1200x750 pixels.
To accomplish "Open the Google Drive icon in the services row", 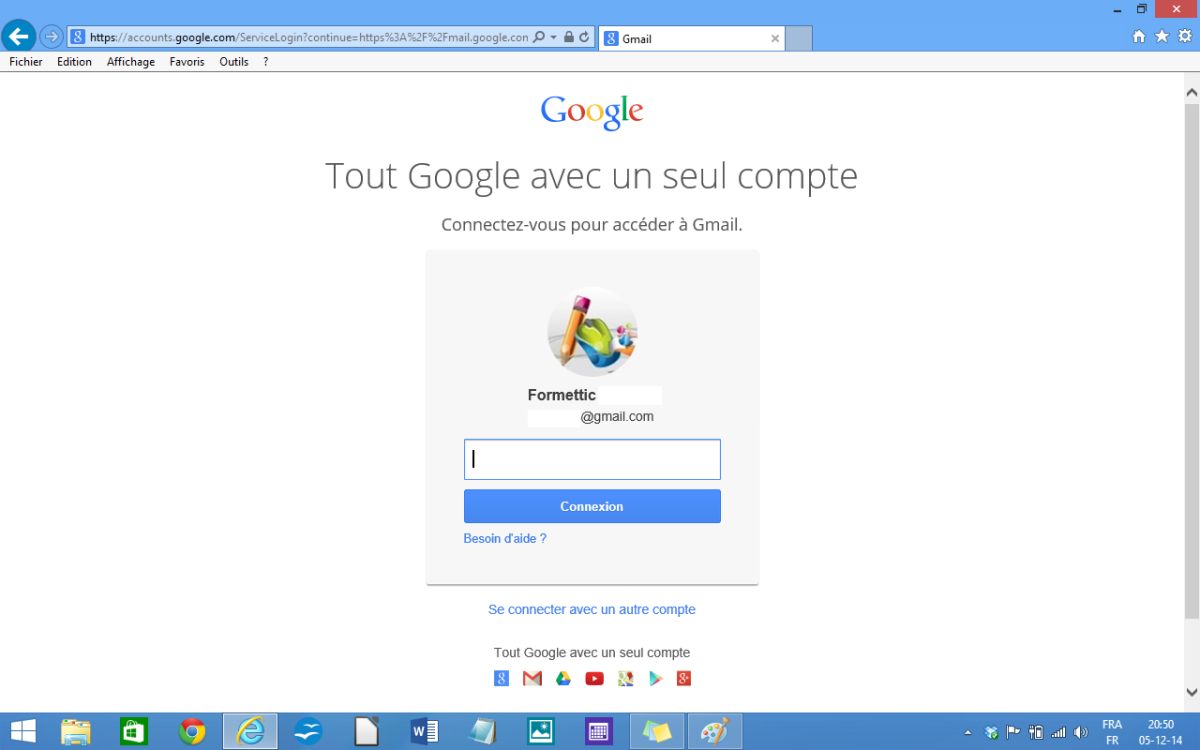I will click(563, 679).
